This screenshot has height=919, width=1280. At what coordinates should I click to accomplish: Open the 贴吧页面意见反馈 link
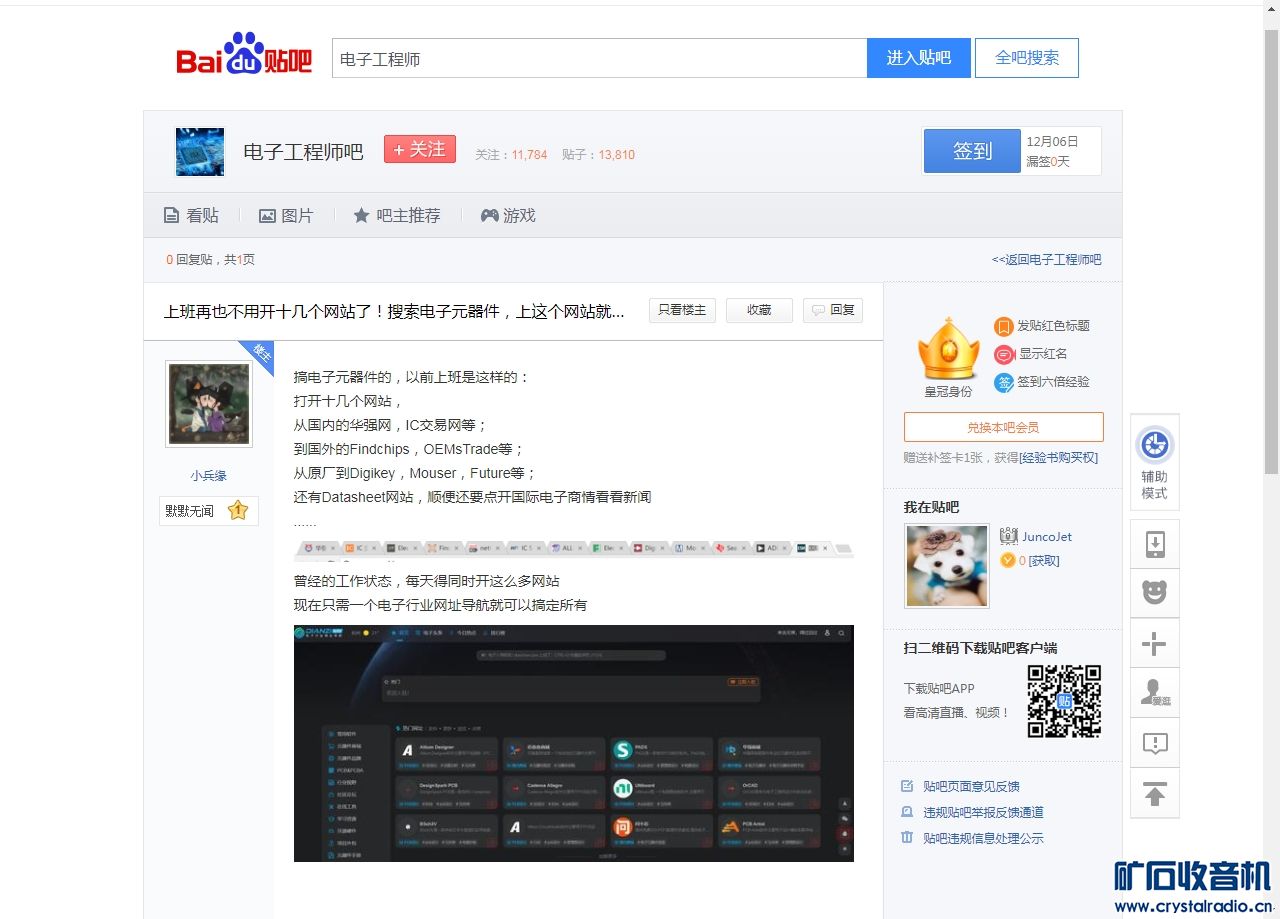click(x=971, y=787)
